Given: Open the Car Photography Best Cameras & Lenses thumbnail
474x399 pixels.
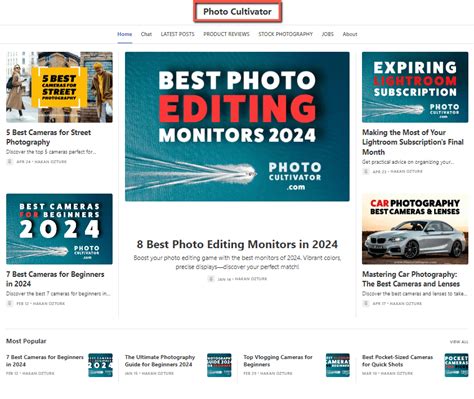Looking at the screenshot, I should pos(415,229).
